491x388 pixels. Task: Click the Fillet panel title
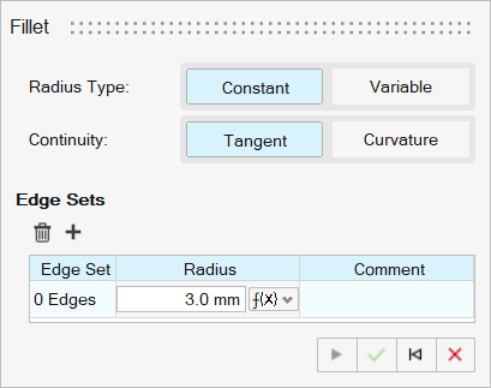pos(30,27)
